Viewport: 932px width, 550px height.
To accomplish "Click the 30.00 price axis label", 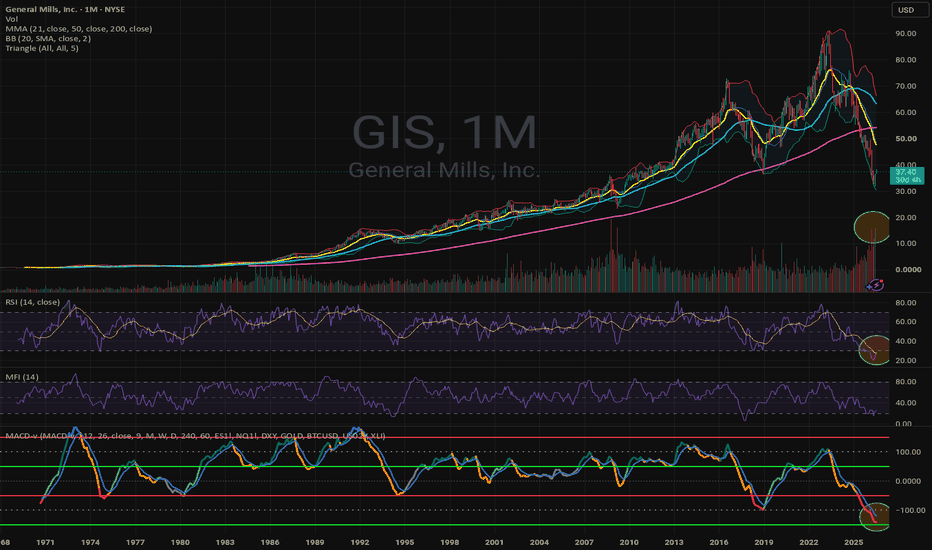I will point(906,191).
